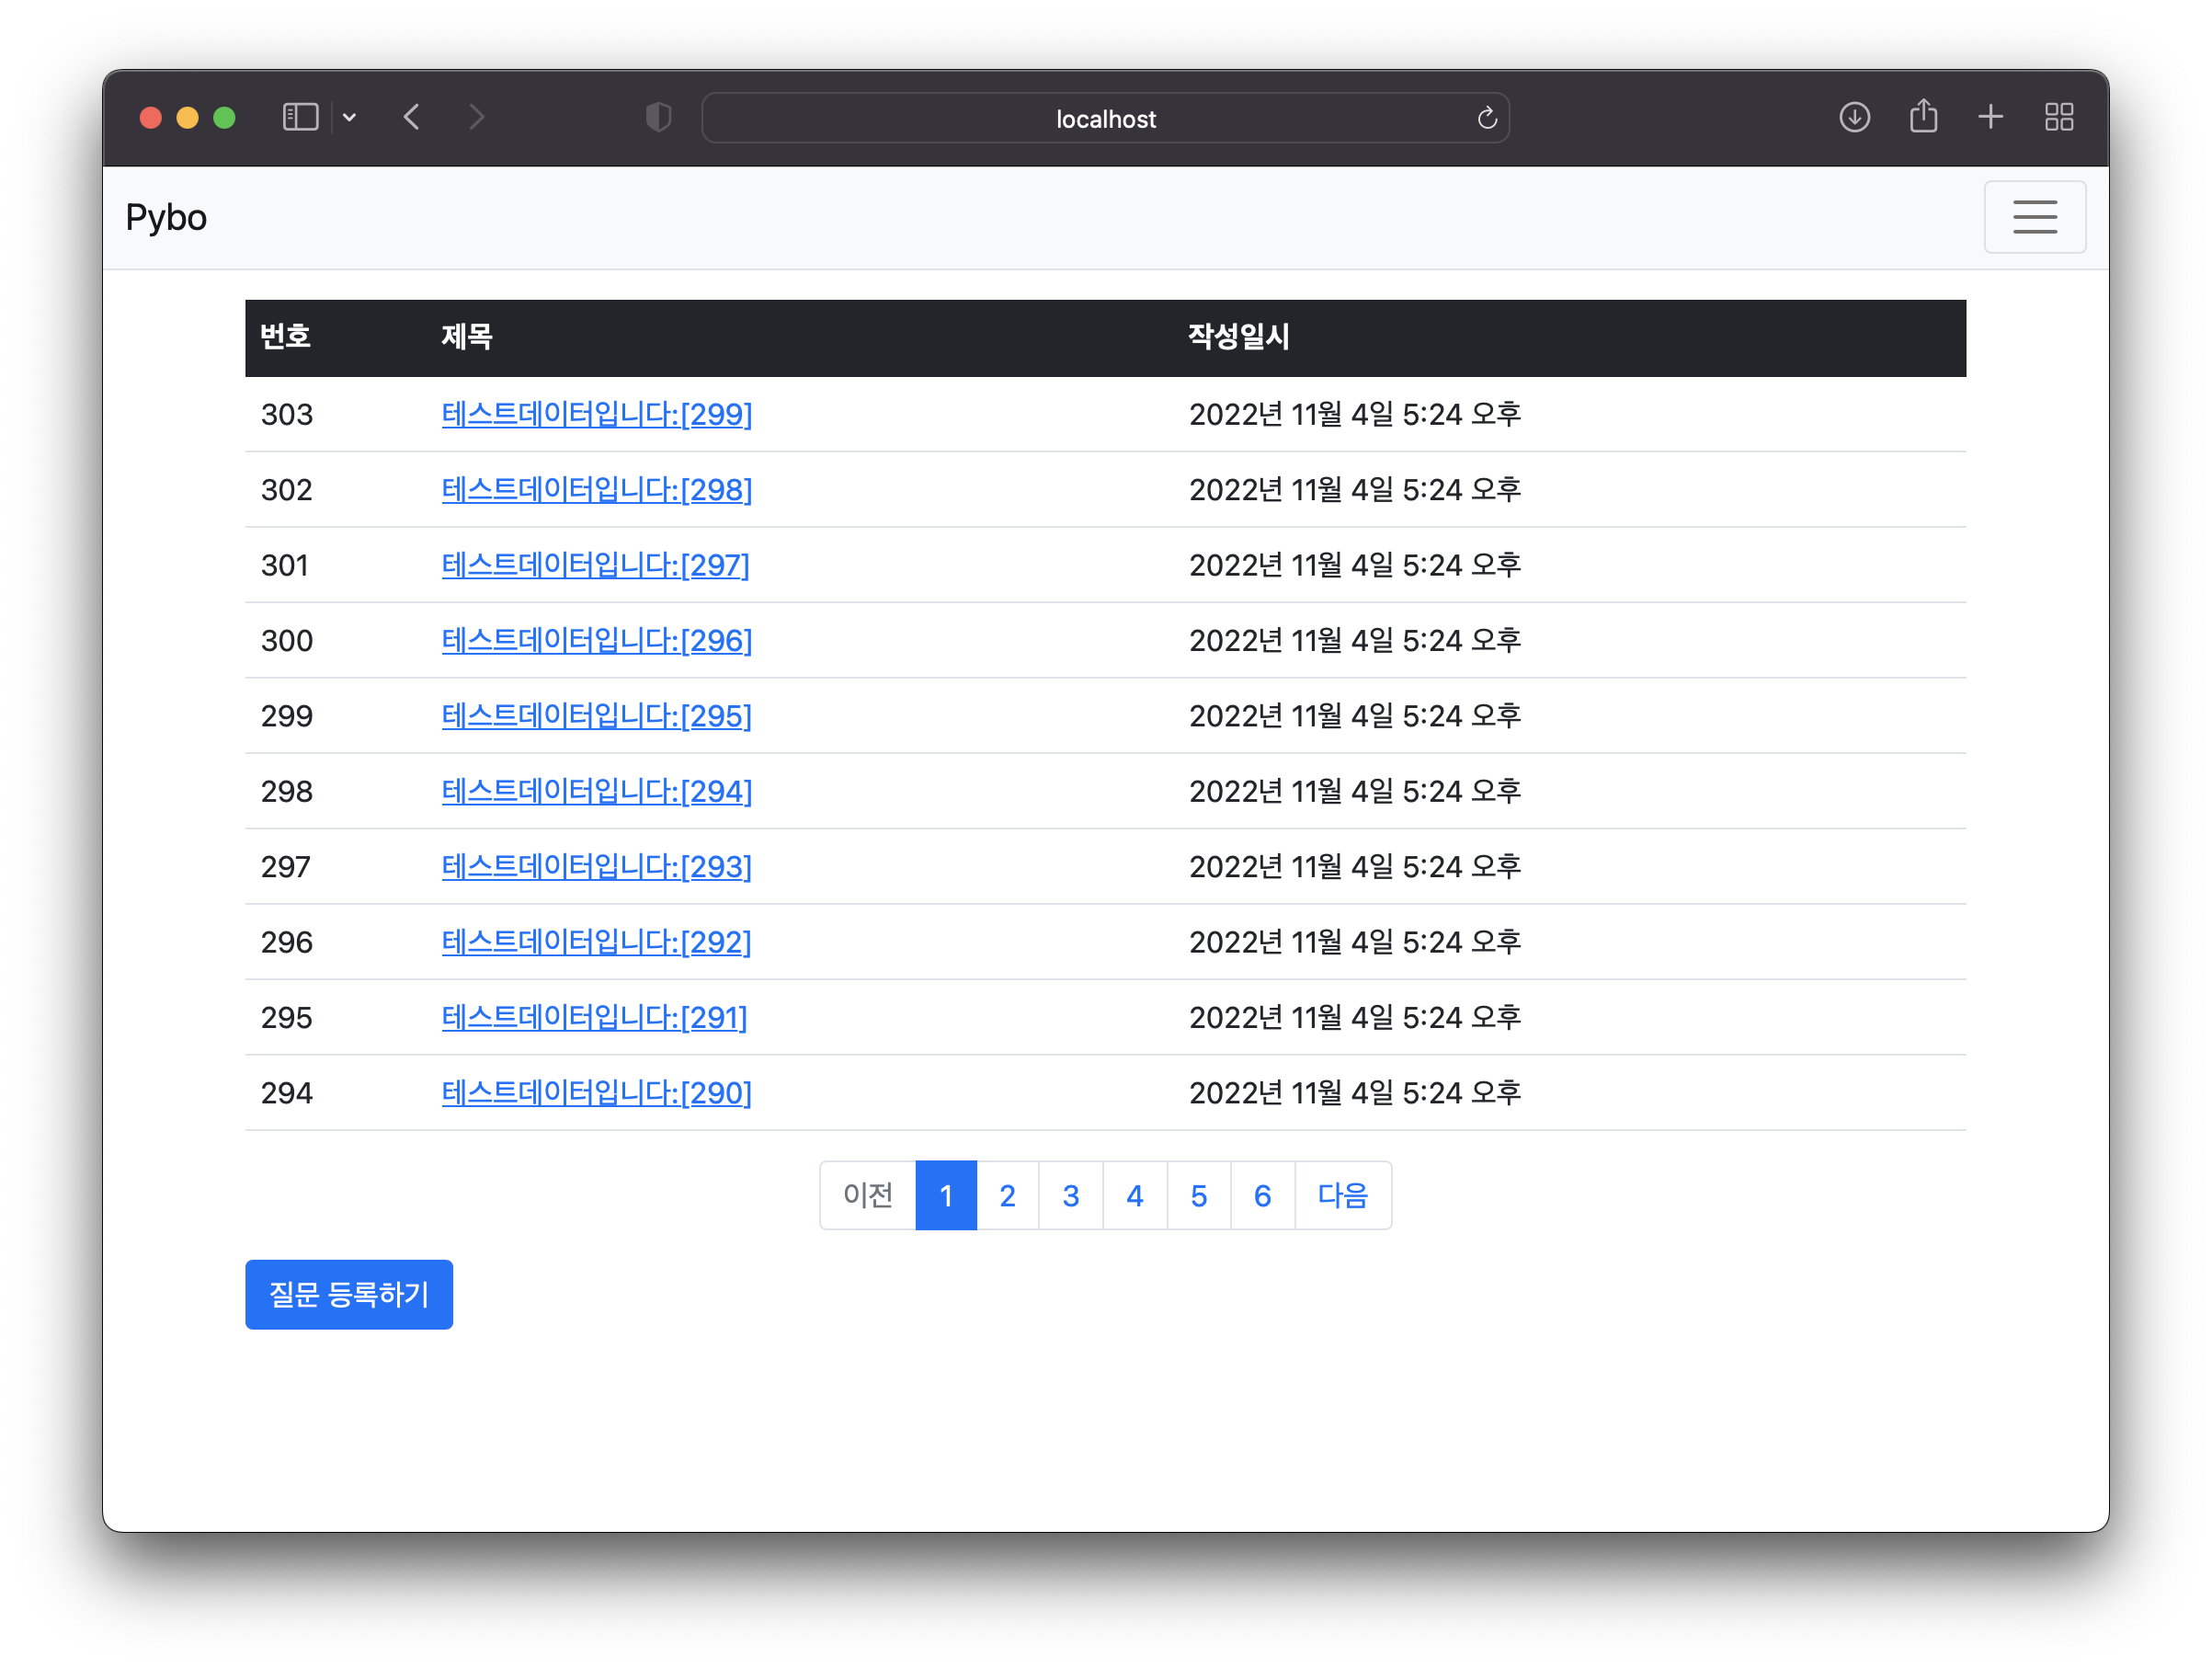Open question 테스트데이터입니다:[299]
Image resolution: width=2212 pixels, height=1668 pixels.
pyautogui.click(x=596, y=414)
